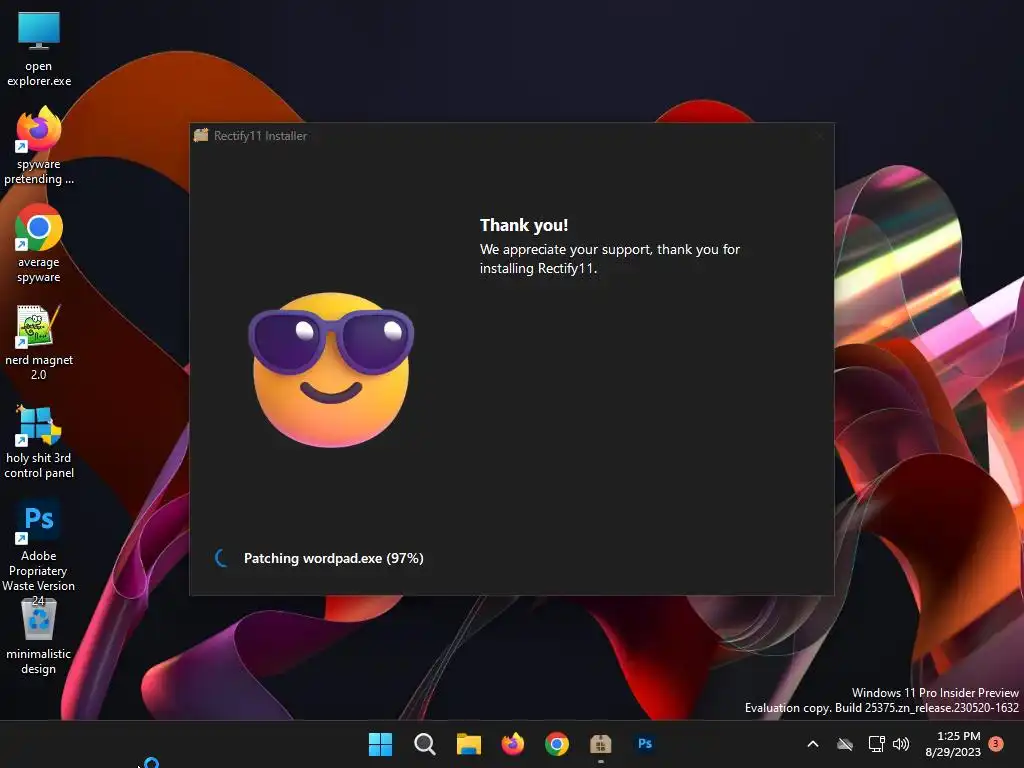Select the 'holy shit 3rd control panel' shortcut
The height and width of the screenshot is (768, 1024).
coord(39,441)
